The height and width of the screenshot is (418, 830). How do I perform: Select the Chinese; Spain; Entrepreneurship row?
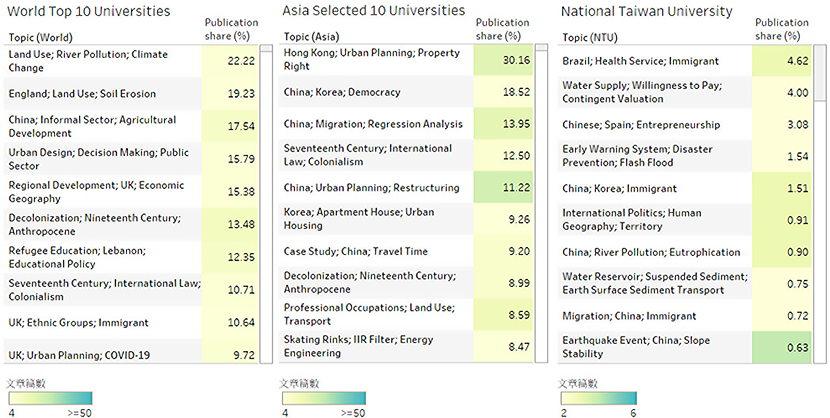click(684, 125)
